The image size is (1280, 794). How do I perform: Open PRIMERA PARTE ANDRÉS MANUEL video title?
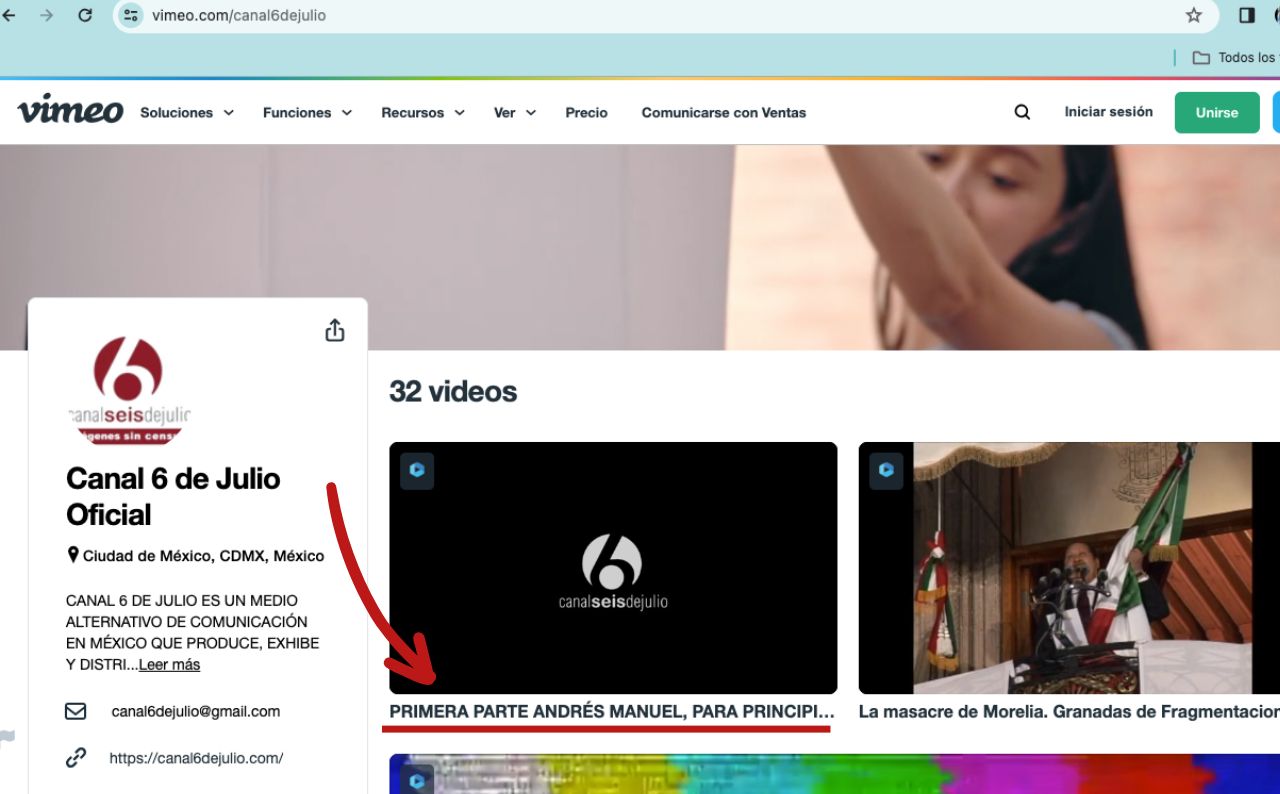tap(612, 712)
